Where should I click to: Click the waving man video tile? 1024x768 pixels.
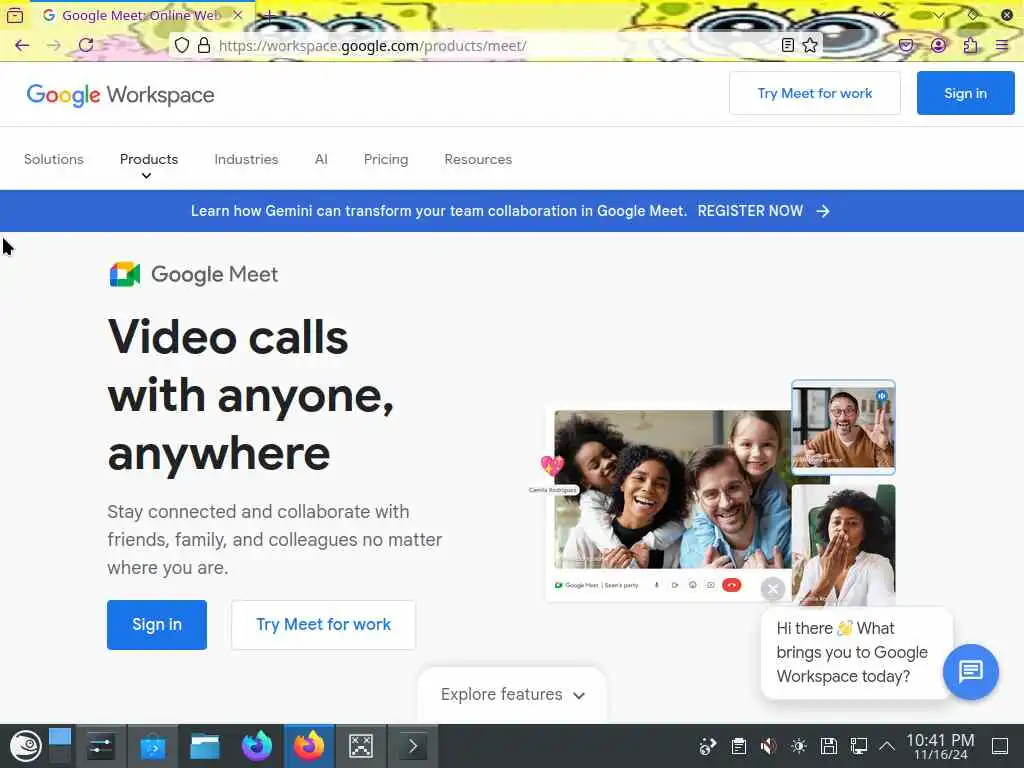(x=843, y=427)
